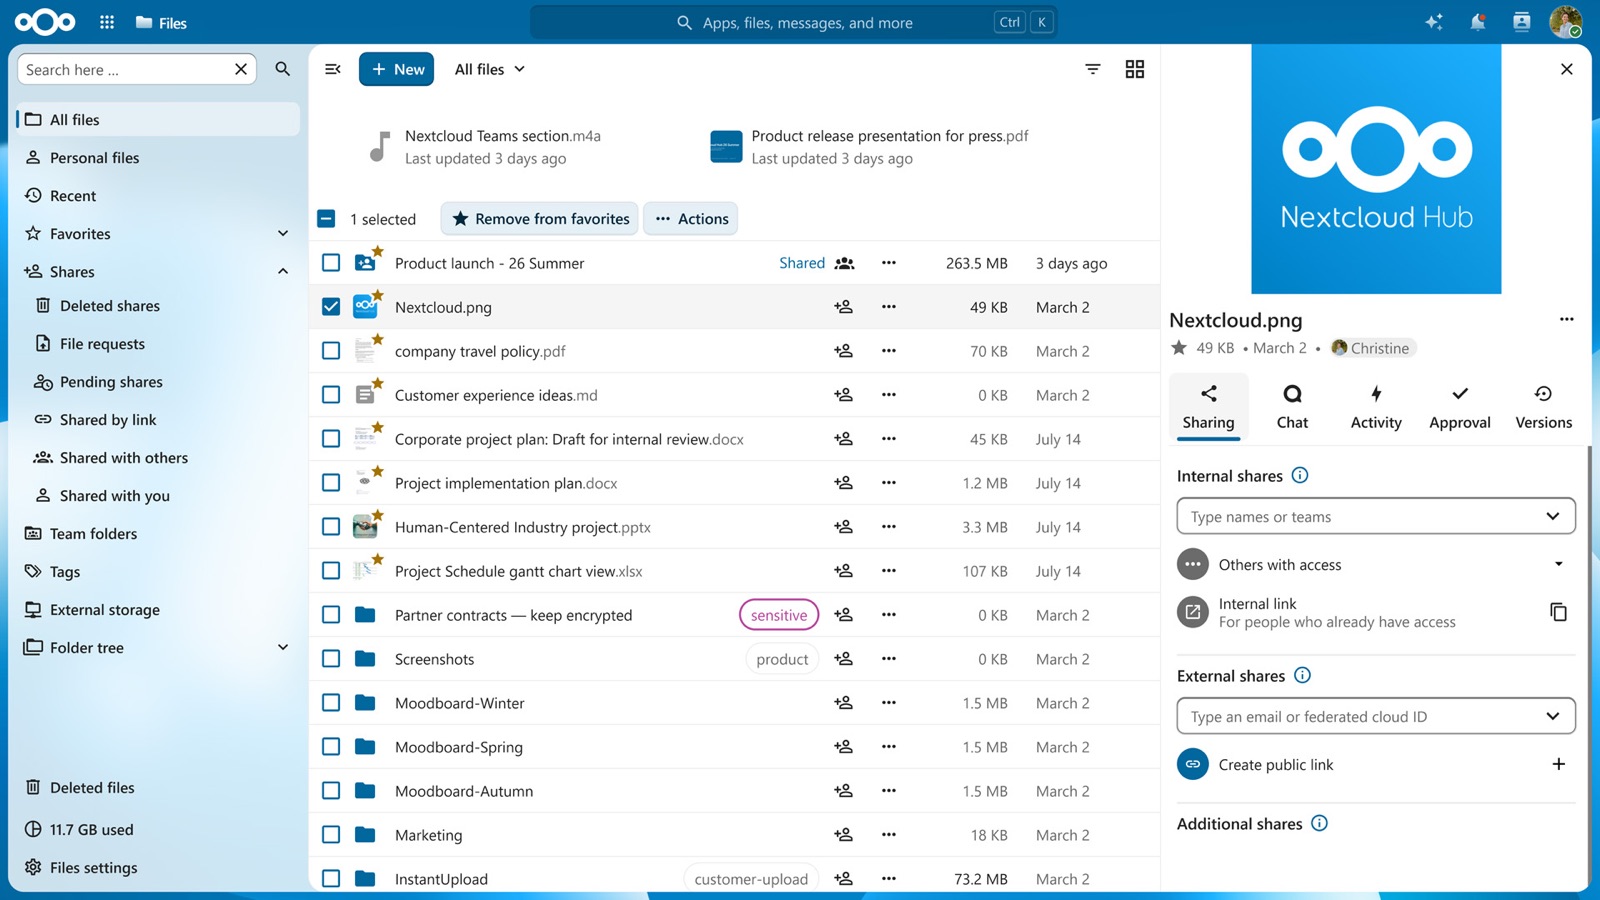Screen dimensions: 1600x900
Task: Open the contacts menu icon
Action: pyautogui.click(x=1522, y=22)
